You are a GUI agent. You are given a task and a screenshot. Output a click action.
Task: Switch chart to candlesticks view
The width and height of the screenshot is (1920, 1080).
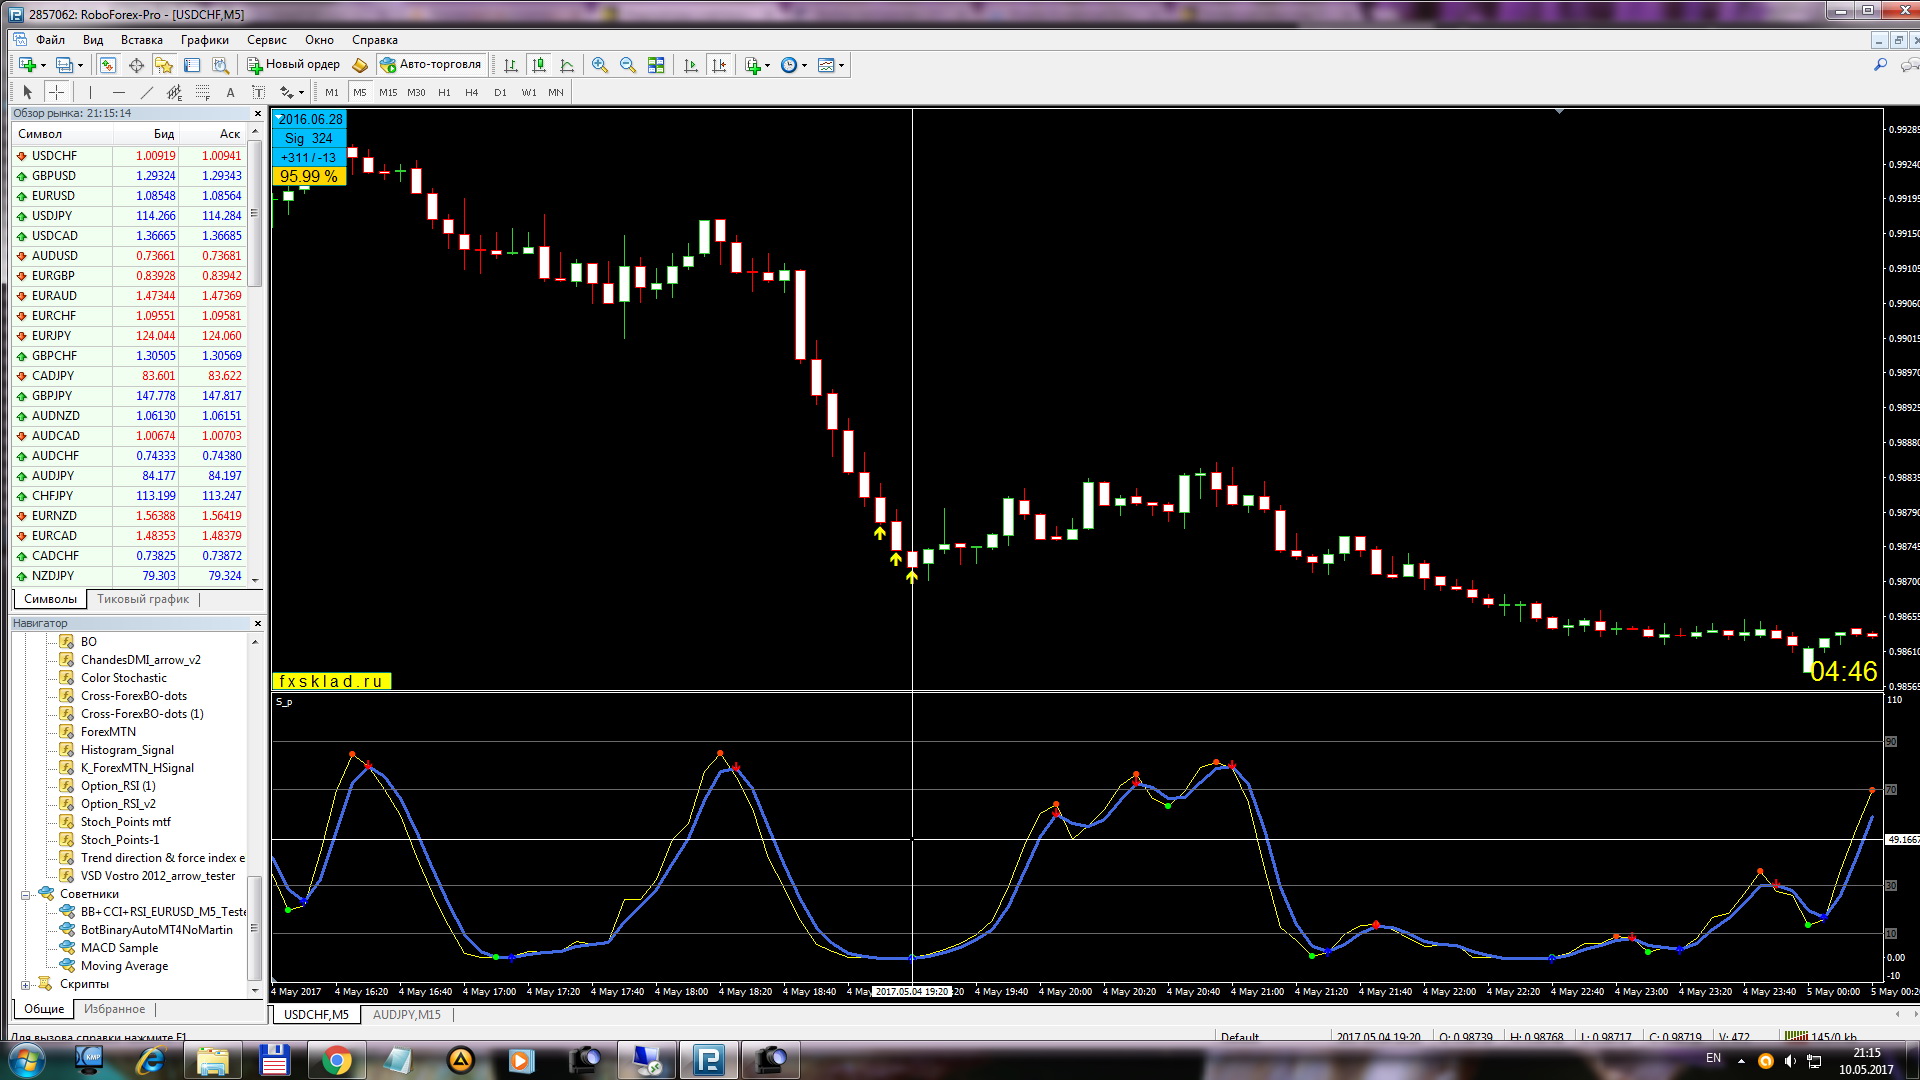[x=539, y=65]
